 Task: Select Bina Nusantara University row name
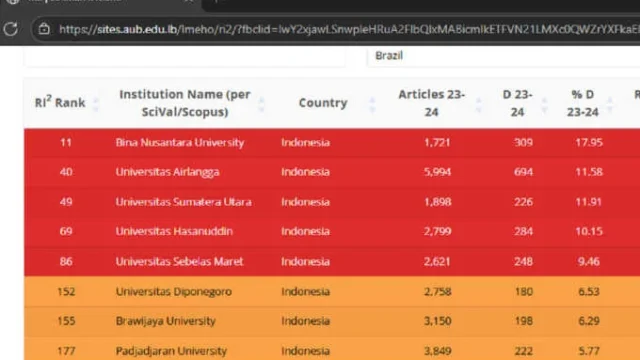(x=180, y=142)
